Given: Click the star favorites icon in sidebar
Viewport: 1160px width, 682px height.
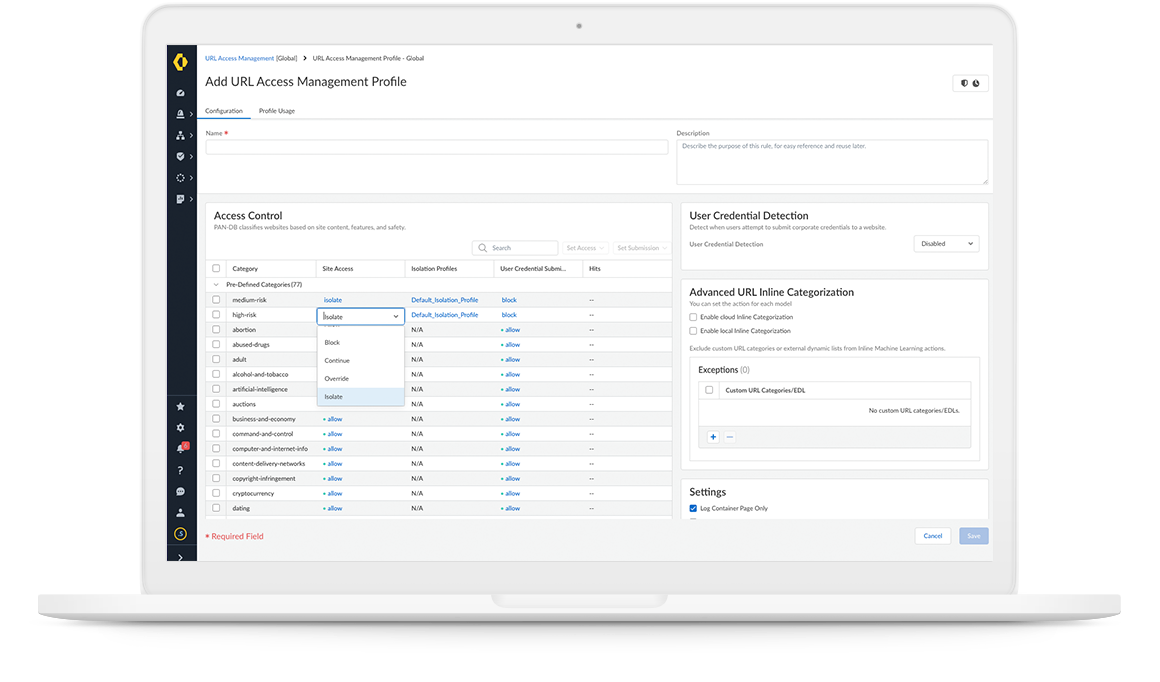Looking at the screenshot, I should 180,406.
